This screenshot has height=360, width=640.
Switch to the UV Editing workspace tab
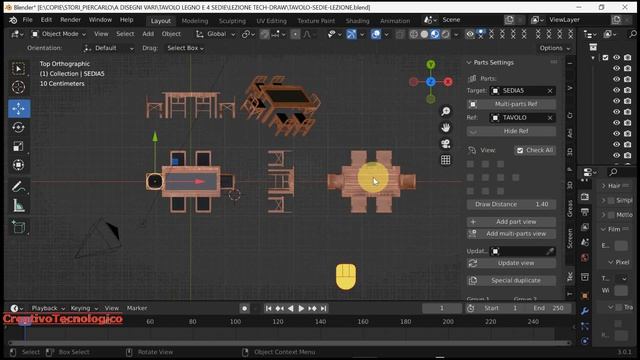tap(271, 20)
